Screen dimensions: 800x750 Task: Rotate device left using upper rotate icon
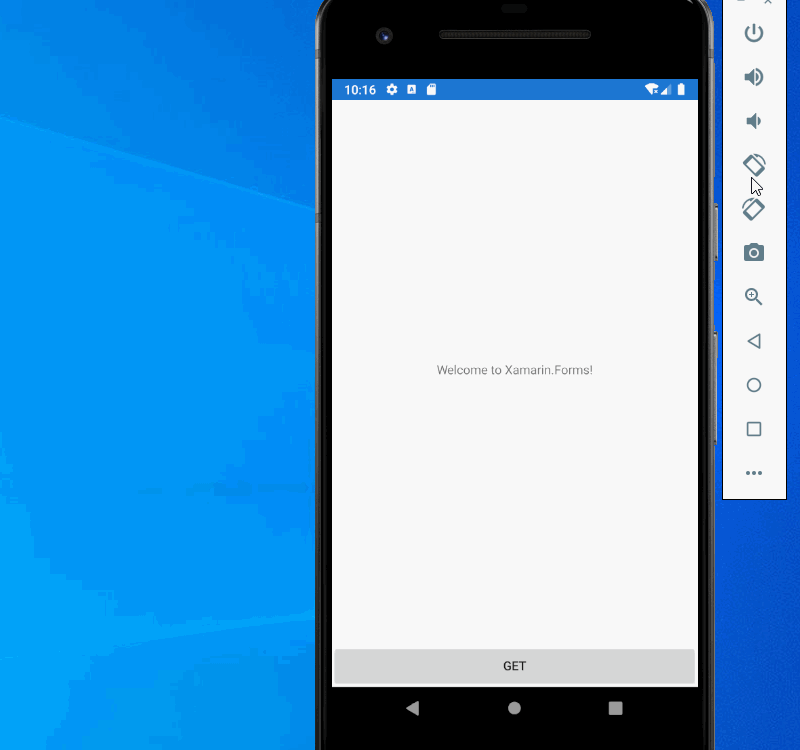[x=754, y=165]
